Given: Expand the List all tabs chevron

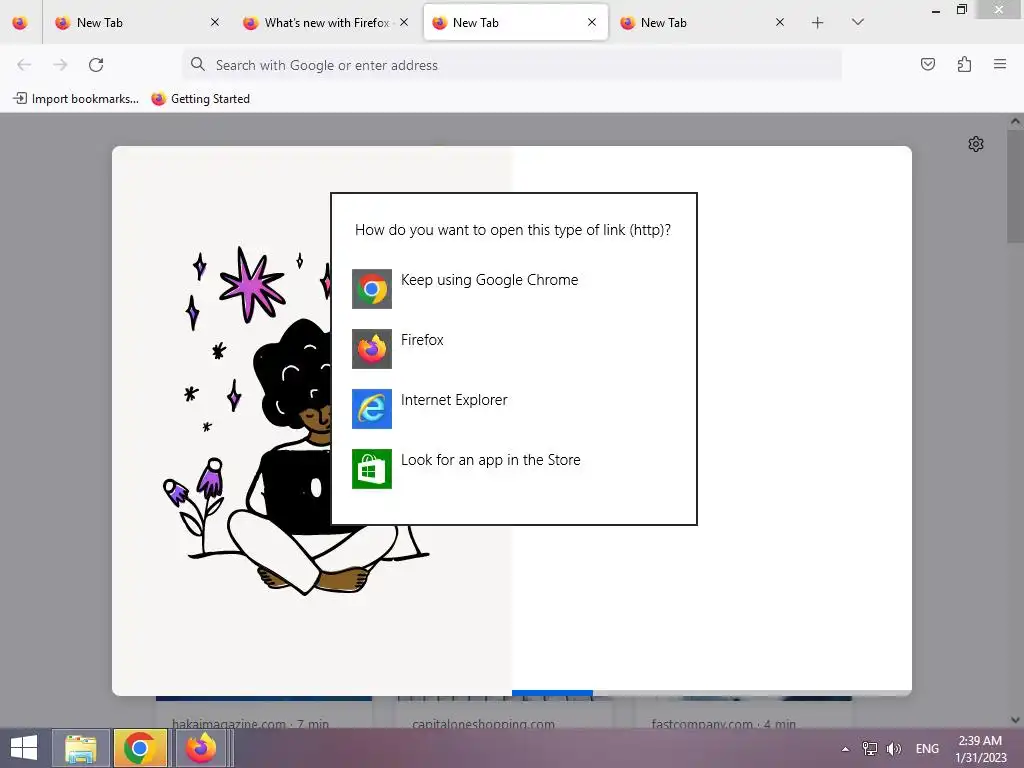Looking at the screenshot, I should tap(858, 22).
